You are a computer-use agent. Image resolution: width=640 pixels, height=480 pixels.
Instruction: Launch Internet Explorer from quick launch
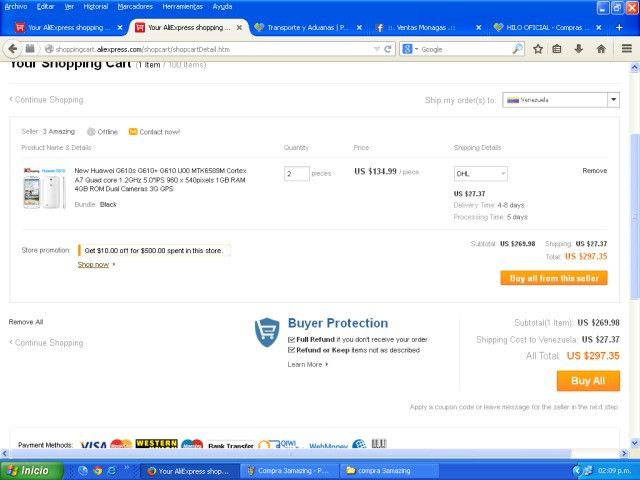pyautogui.click(x=111, y=471)
